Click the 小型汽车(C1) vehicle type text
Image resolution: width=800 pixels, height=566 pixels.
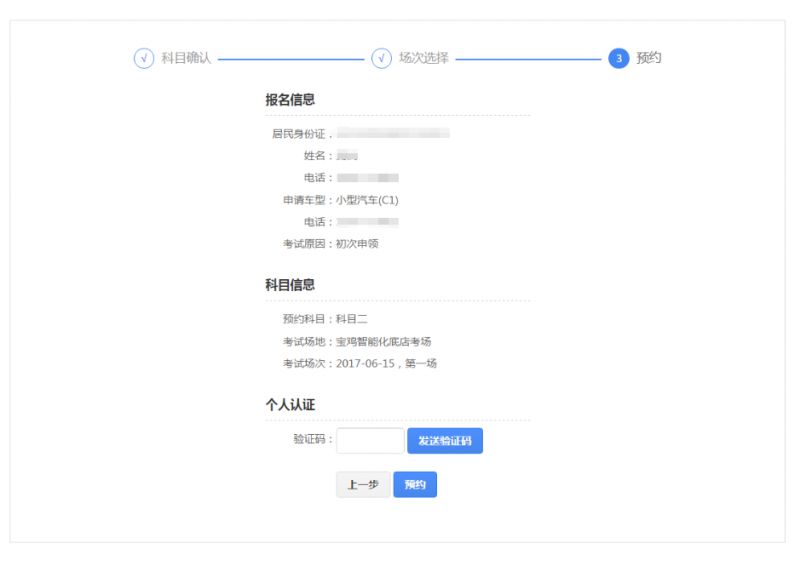pos(367,200)
